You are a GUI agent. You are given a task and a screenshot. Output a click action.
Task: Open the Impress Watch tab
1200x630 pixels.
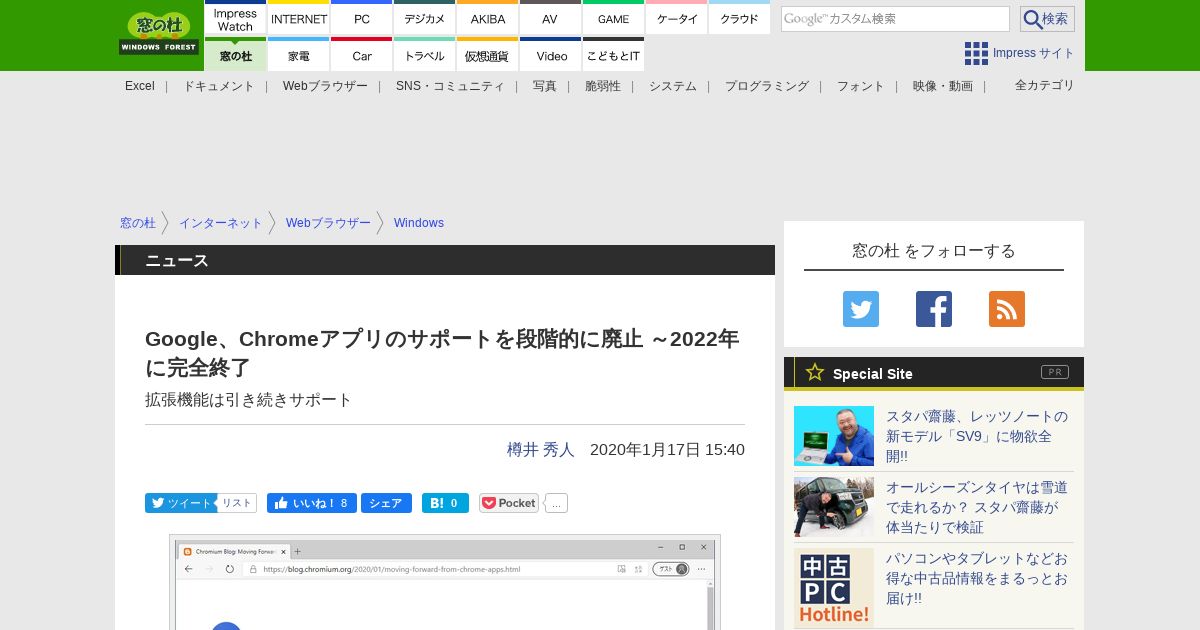tap(235, 18)
